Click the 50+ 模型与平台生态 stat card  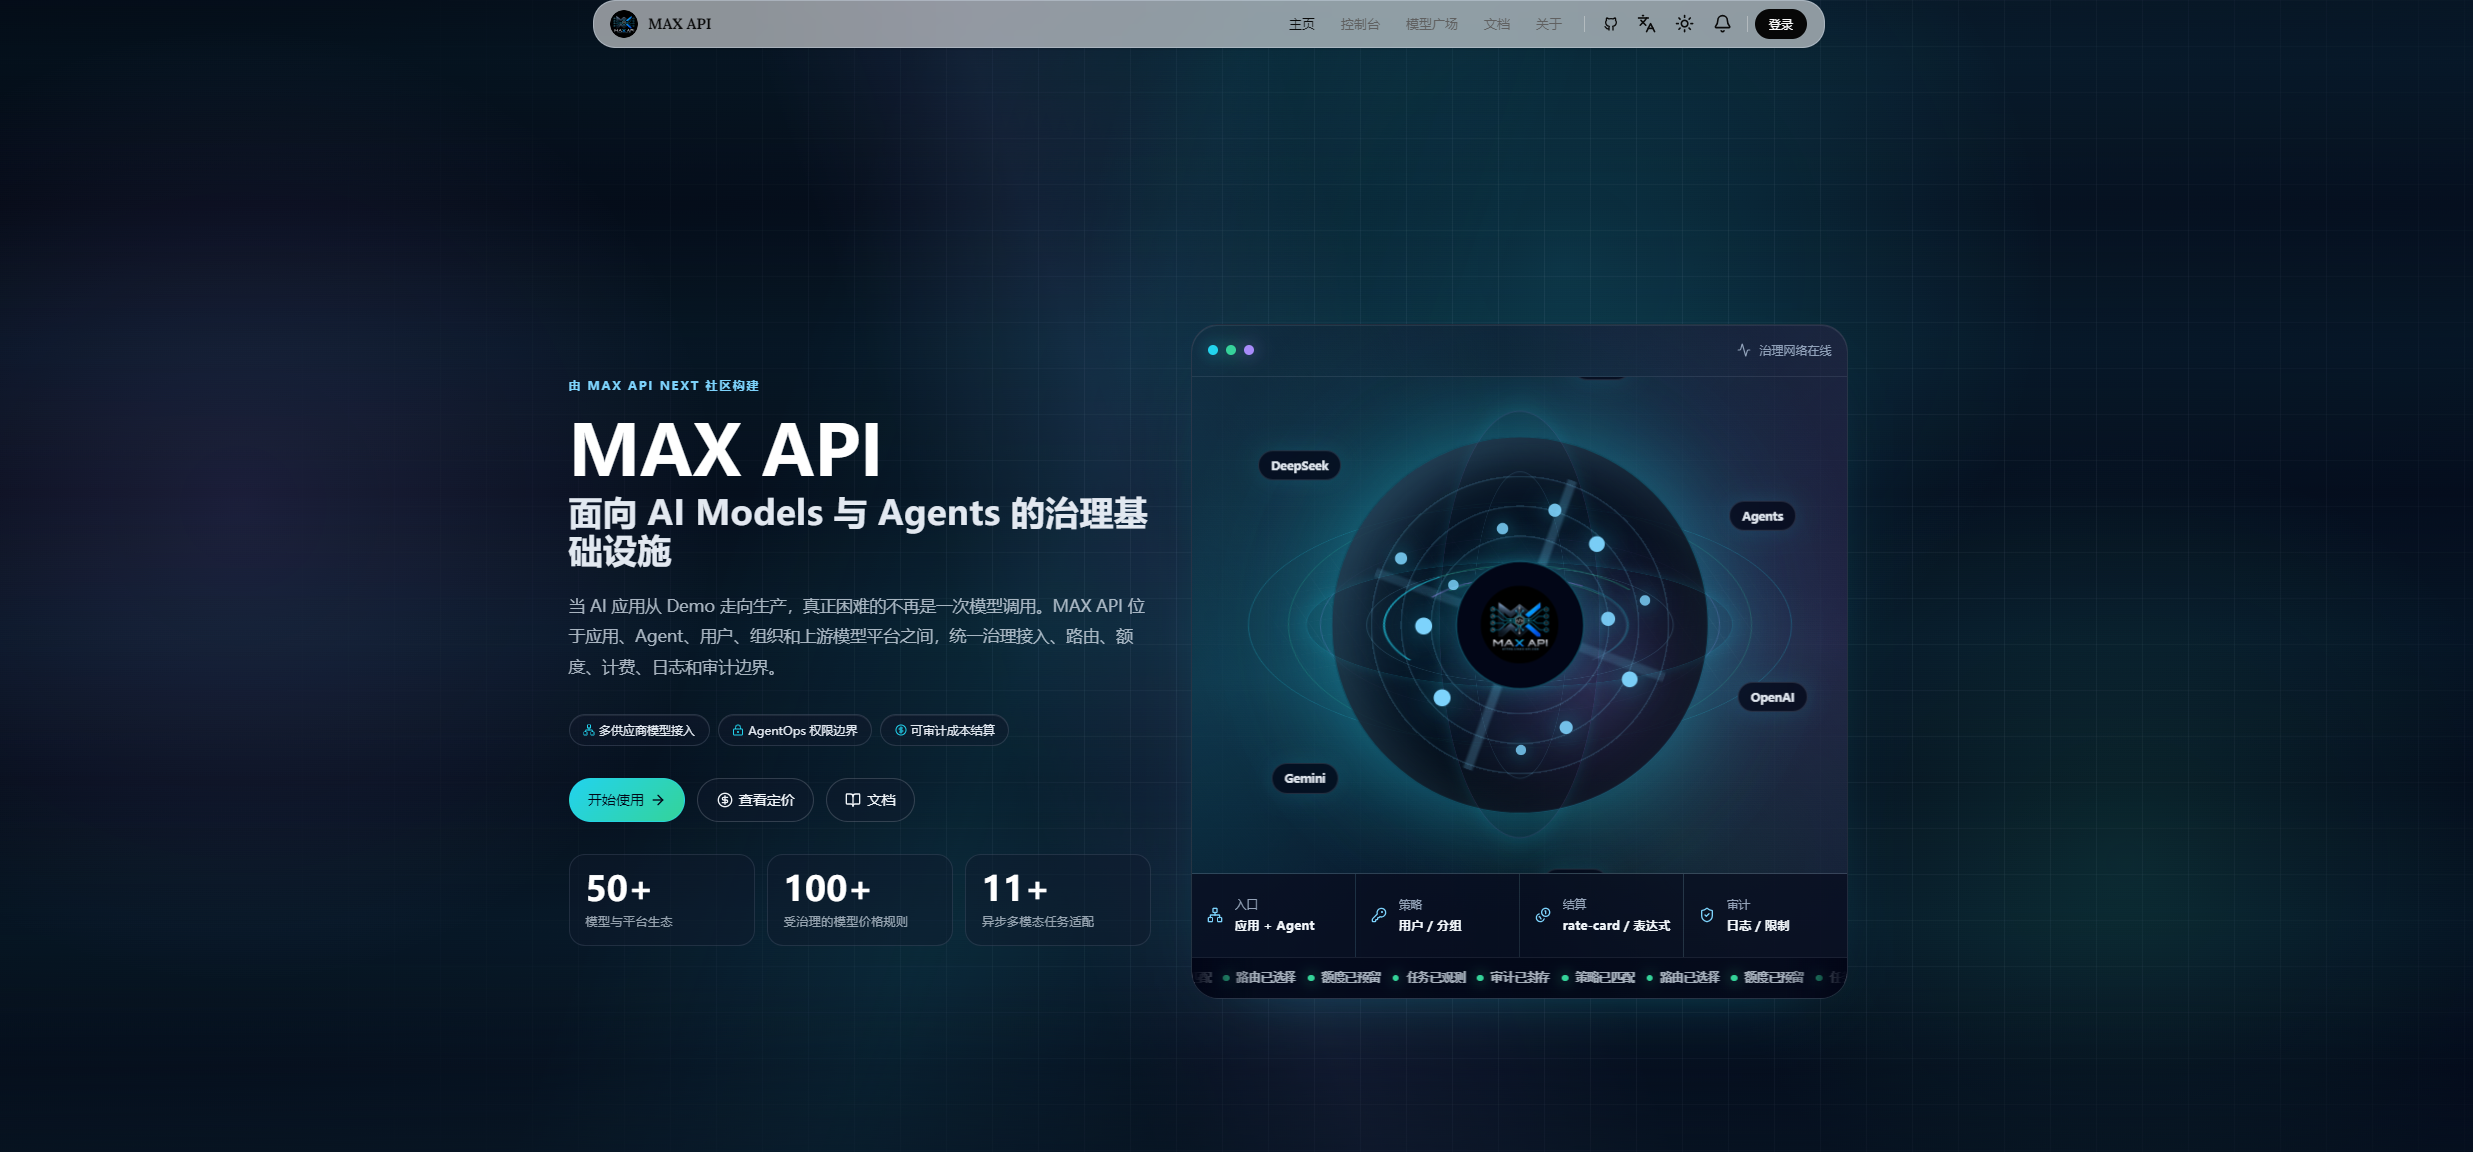click(x=662, y=900)
